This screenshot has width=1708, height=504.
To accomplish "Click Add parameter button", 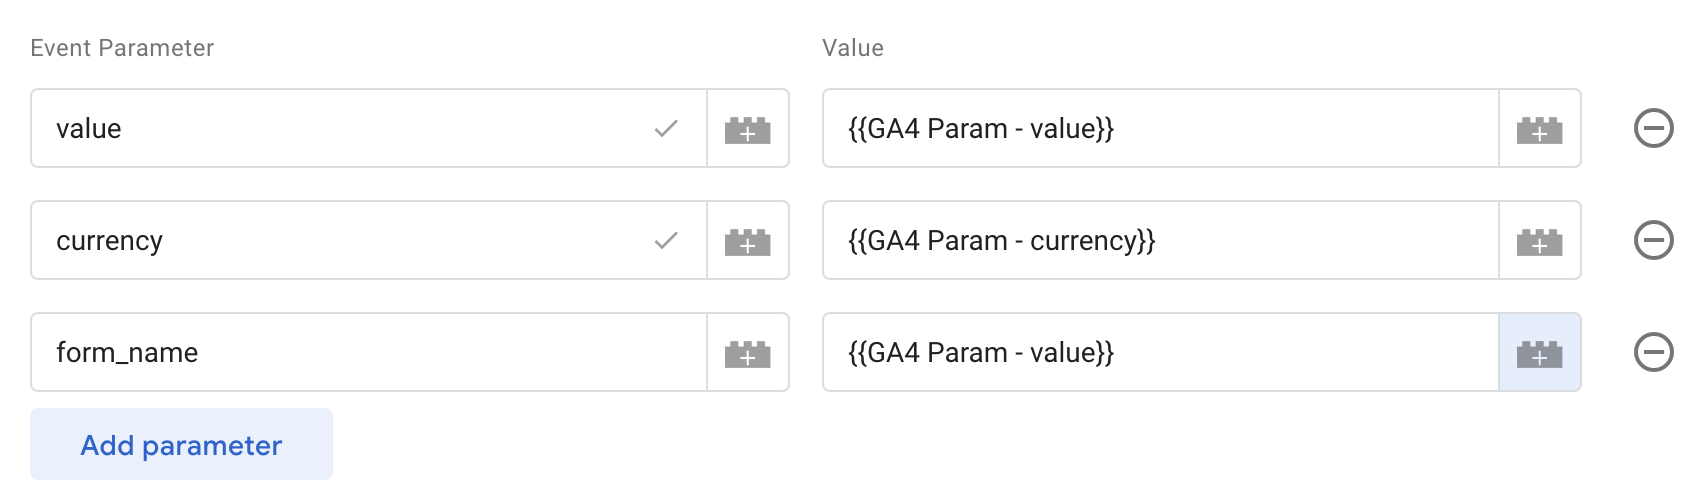I will click(x=181, y=445).
